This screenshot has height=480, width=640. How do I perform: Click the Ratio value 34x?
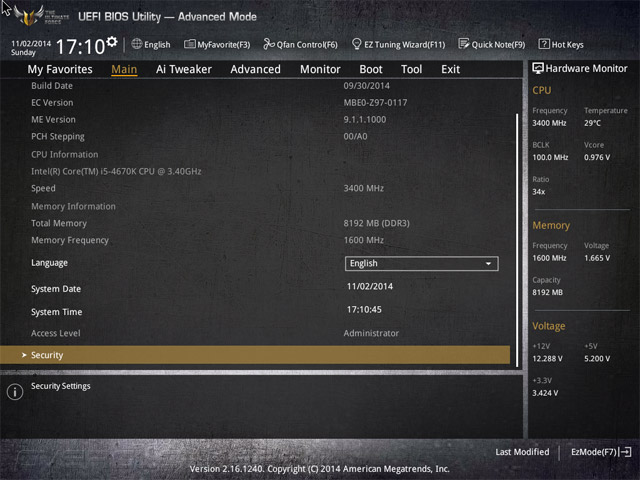coord(538,192)
